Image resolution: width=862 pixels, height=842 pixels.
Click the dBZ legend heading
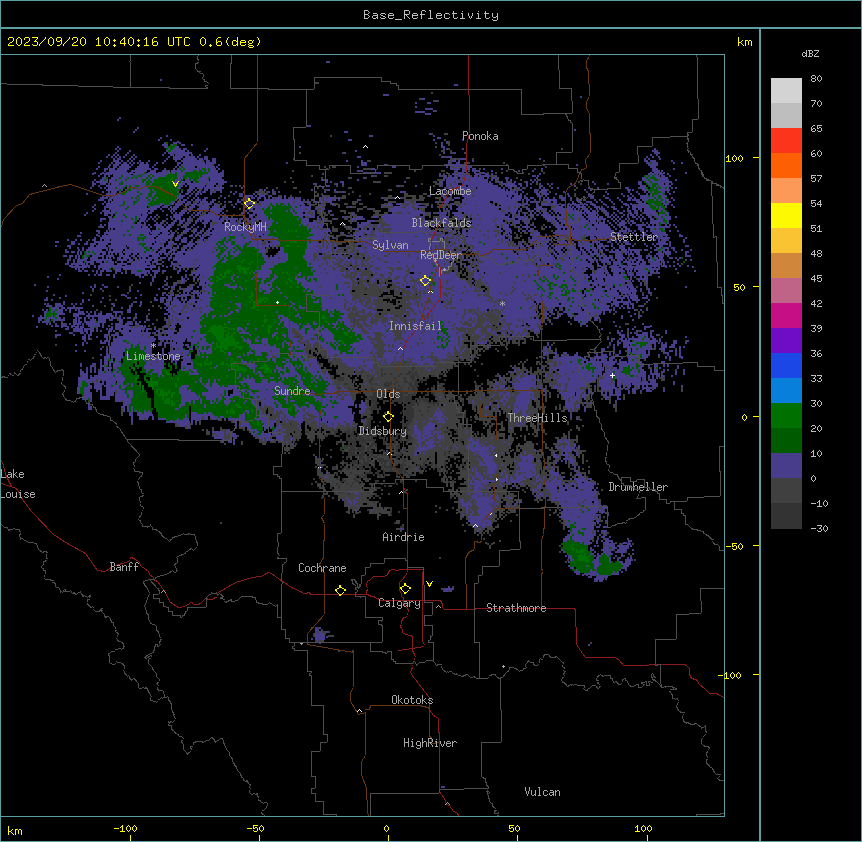point(810,53)
